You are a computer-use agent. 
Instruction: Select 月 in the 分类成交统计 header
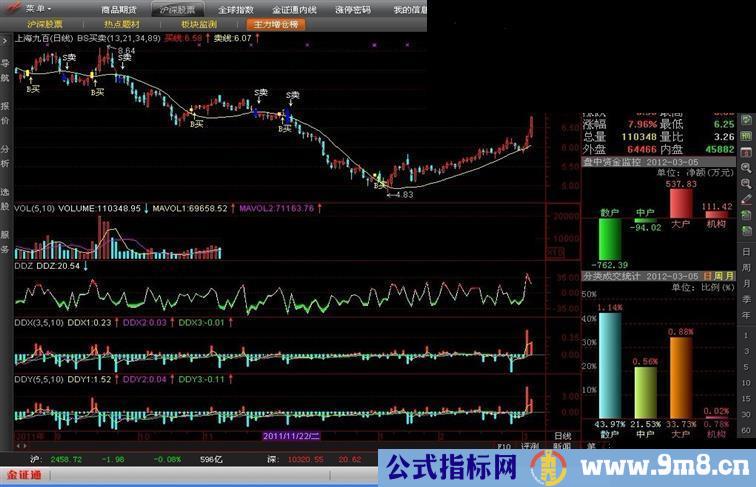[728, 275]
